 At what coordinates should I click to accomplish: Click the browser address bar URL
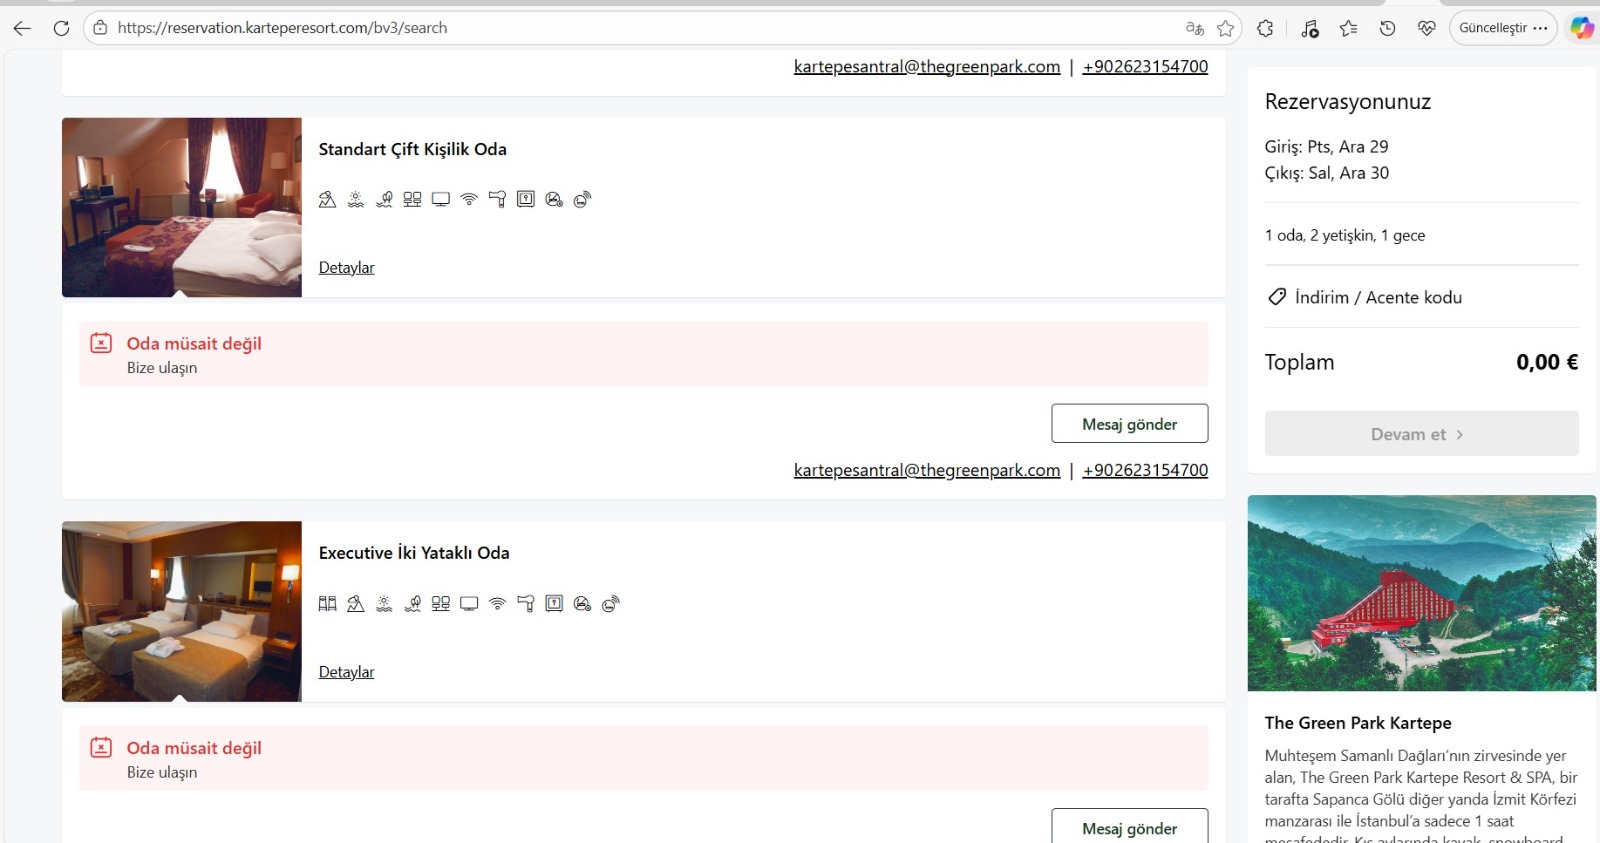282,28
